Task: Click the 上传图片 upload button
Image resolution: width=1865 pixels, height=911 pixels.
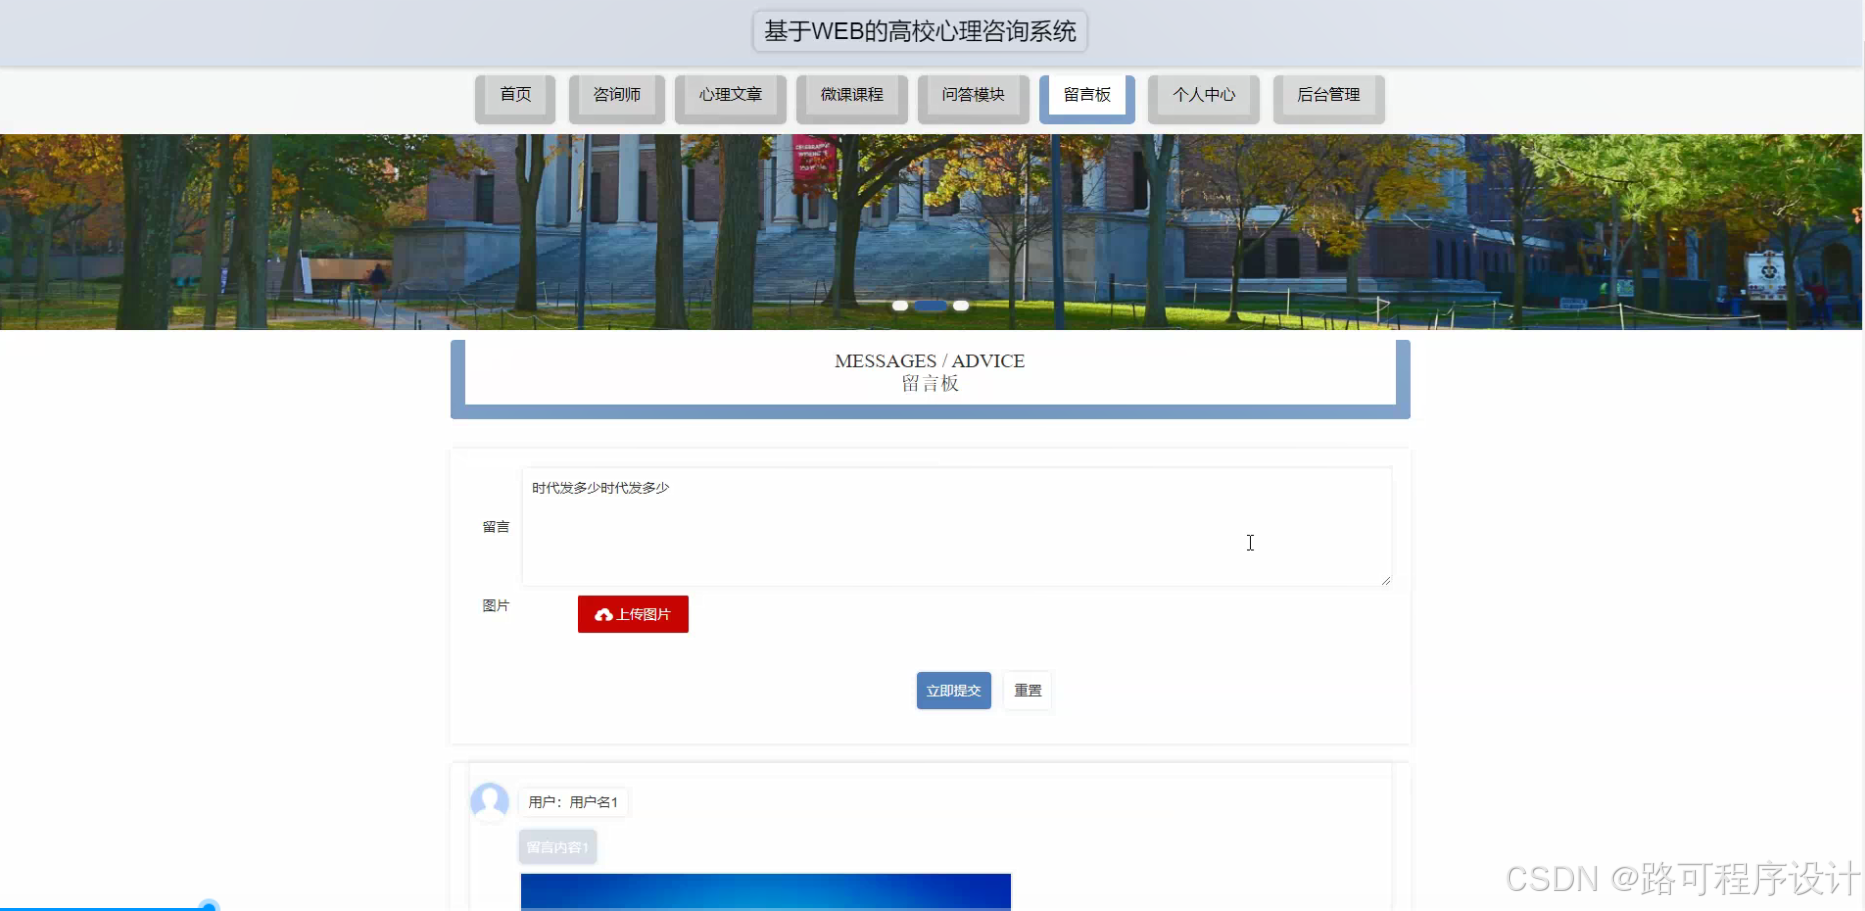Action: click(x=632, y=614)
